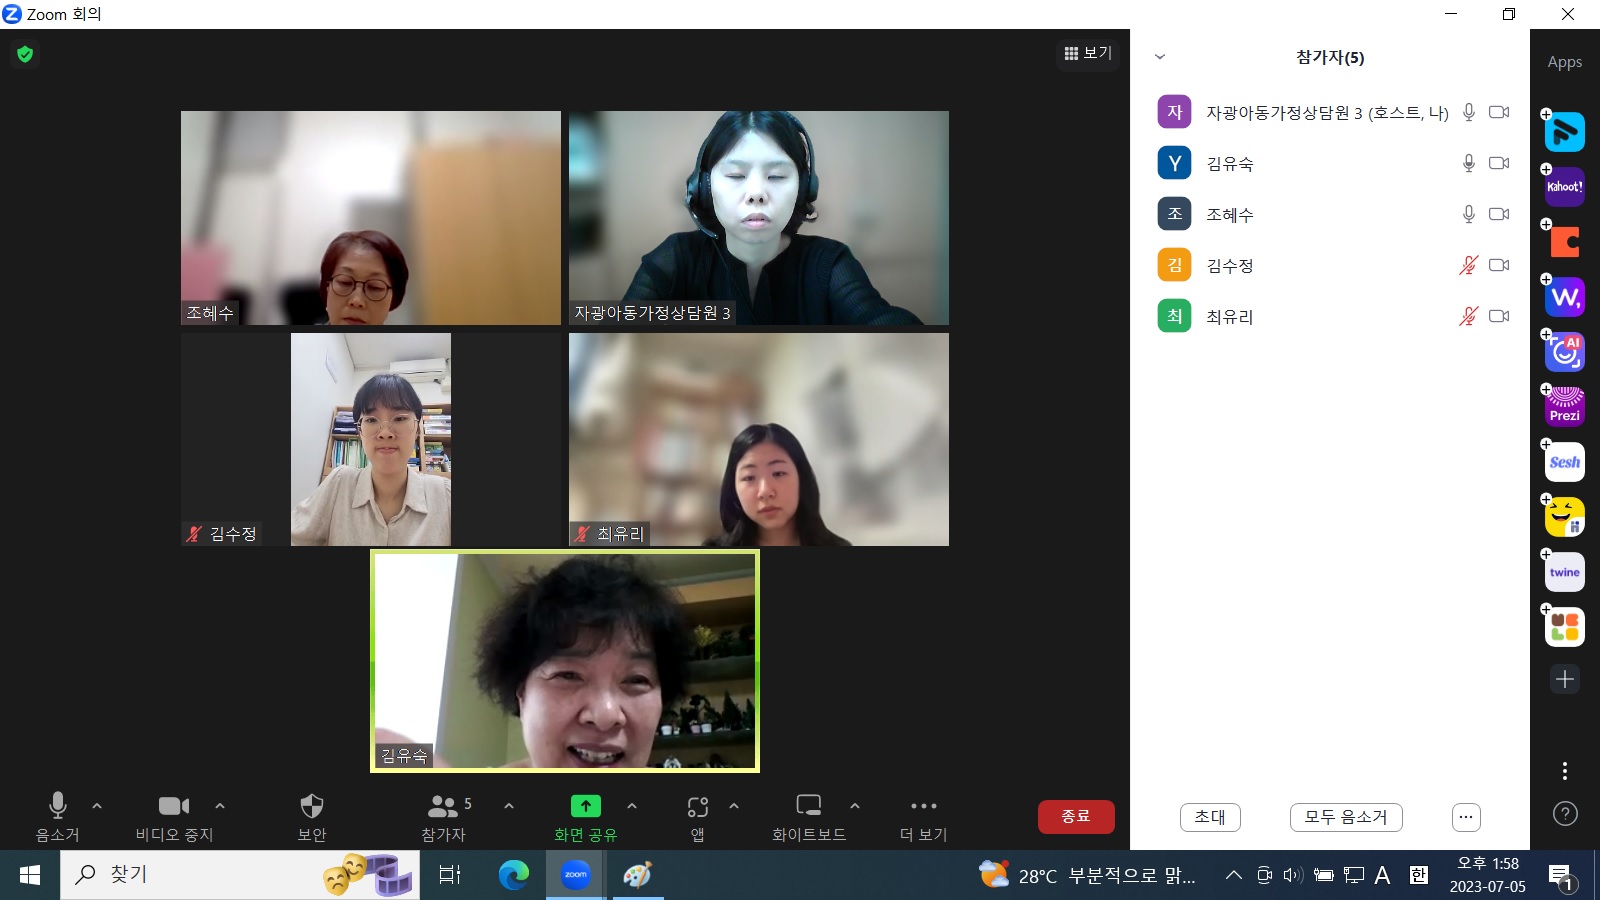1600x900 pixels.
Task: Select 김유숙's video thumbnail
Action: [565, 661]
